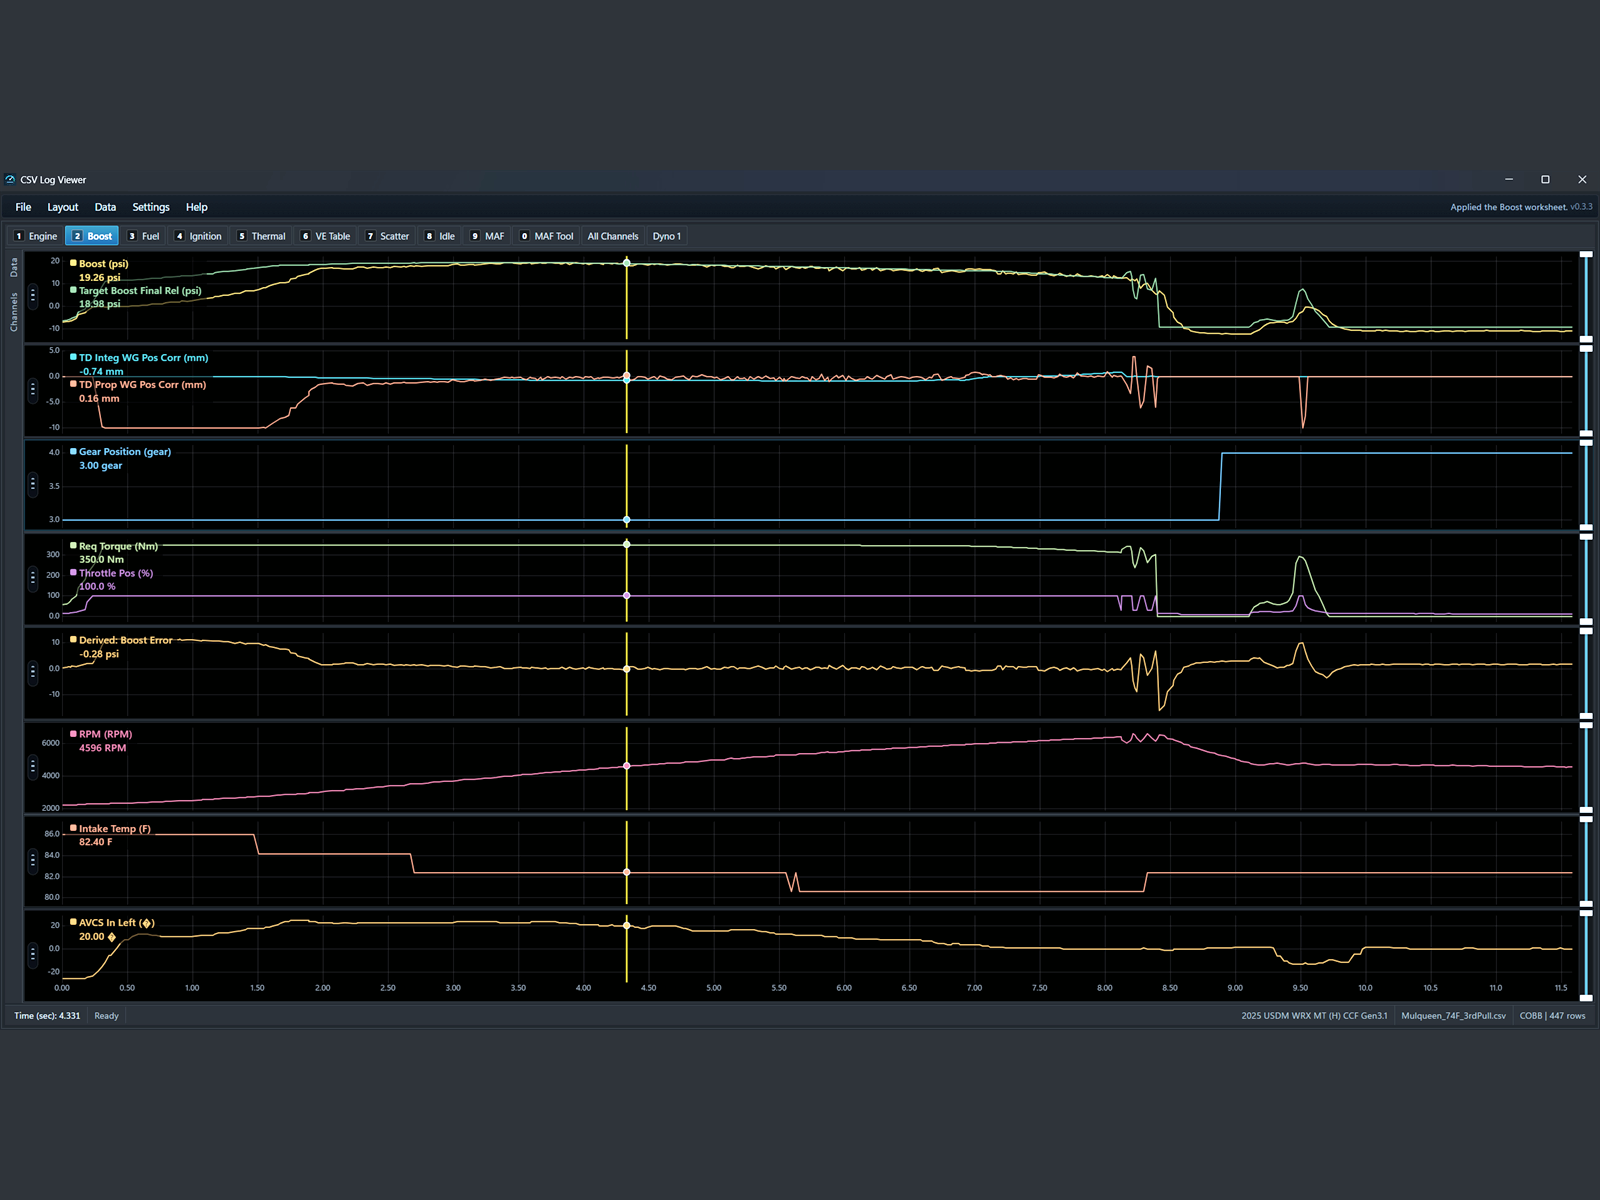Click the -0.28 psi boost error readout

99,654
